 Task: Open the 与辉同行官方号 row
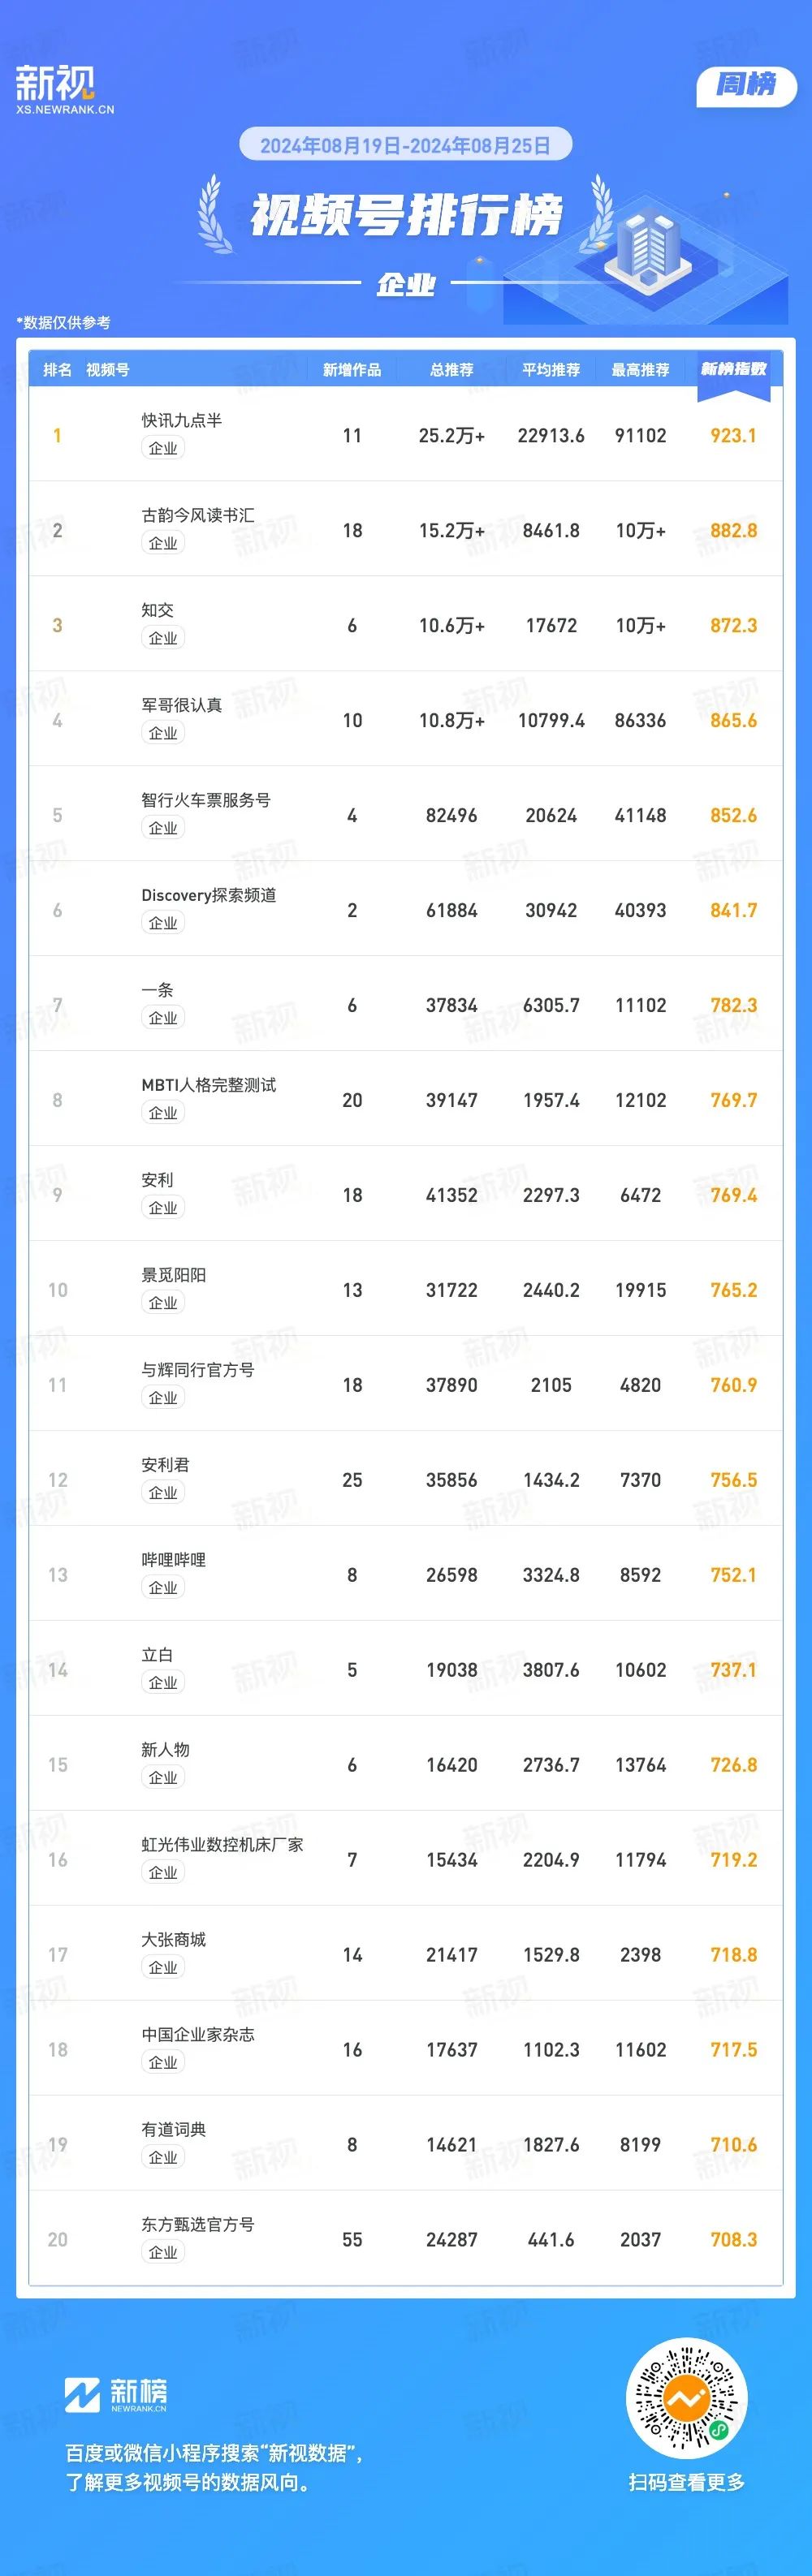pos(405,1384)
